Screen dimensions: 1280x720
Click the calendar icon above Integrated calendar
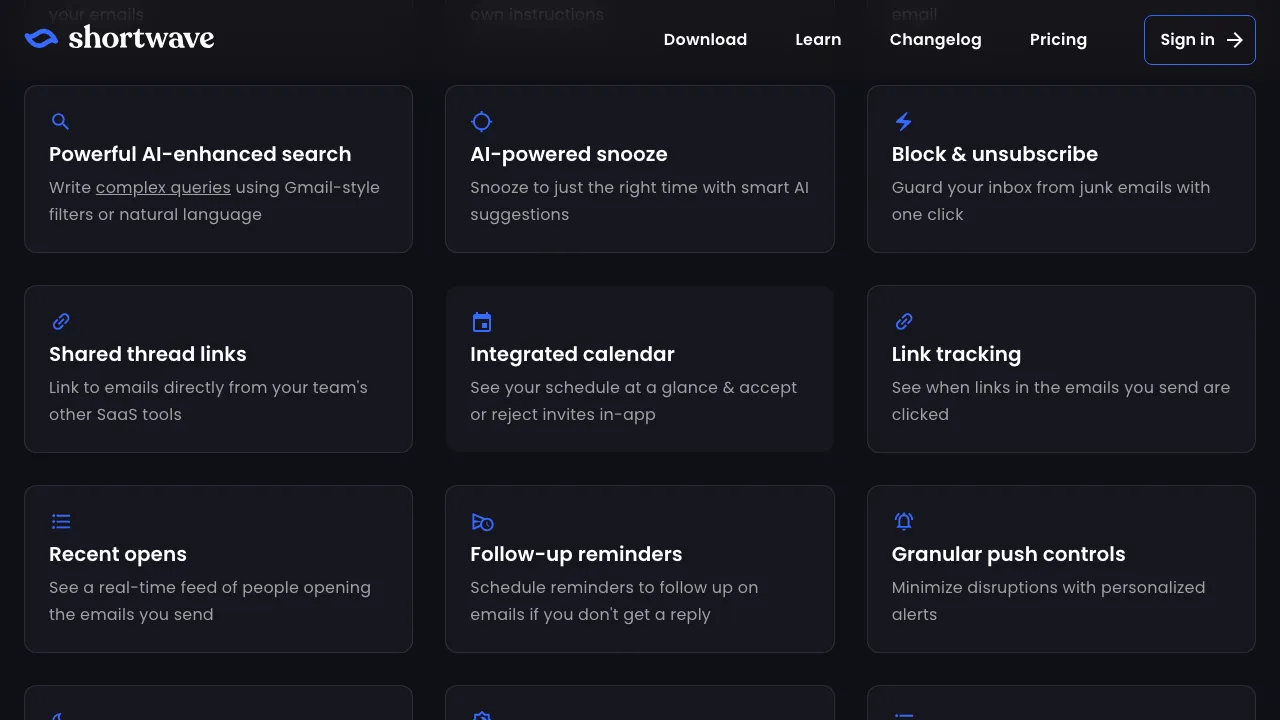[482, 322]
